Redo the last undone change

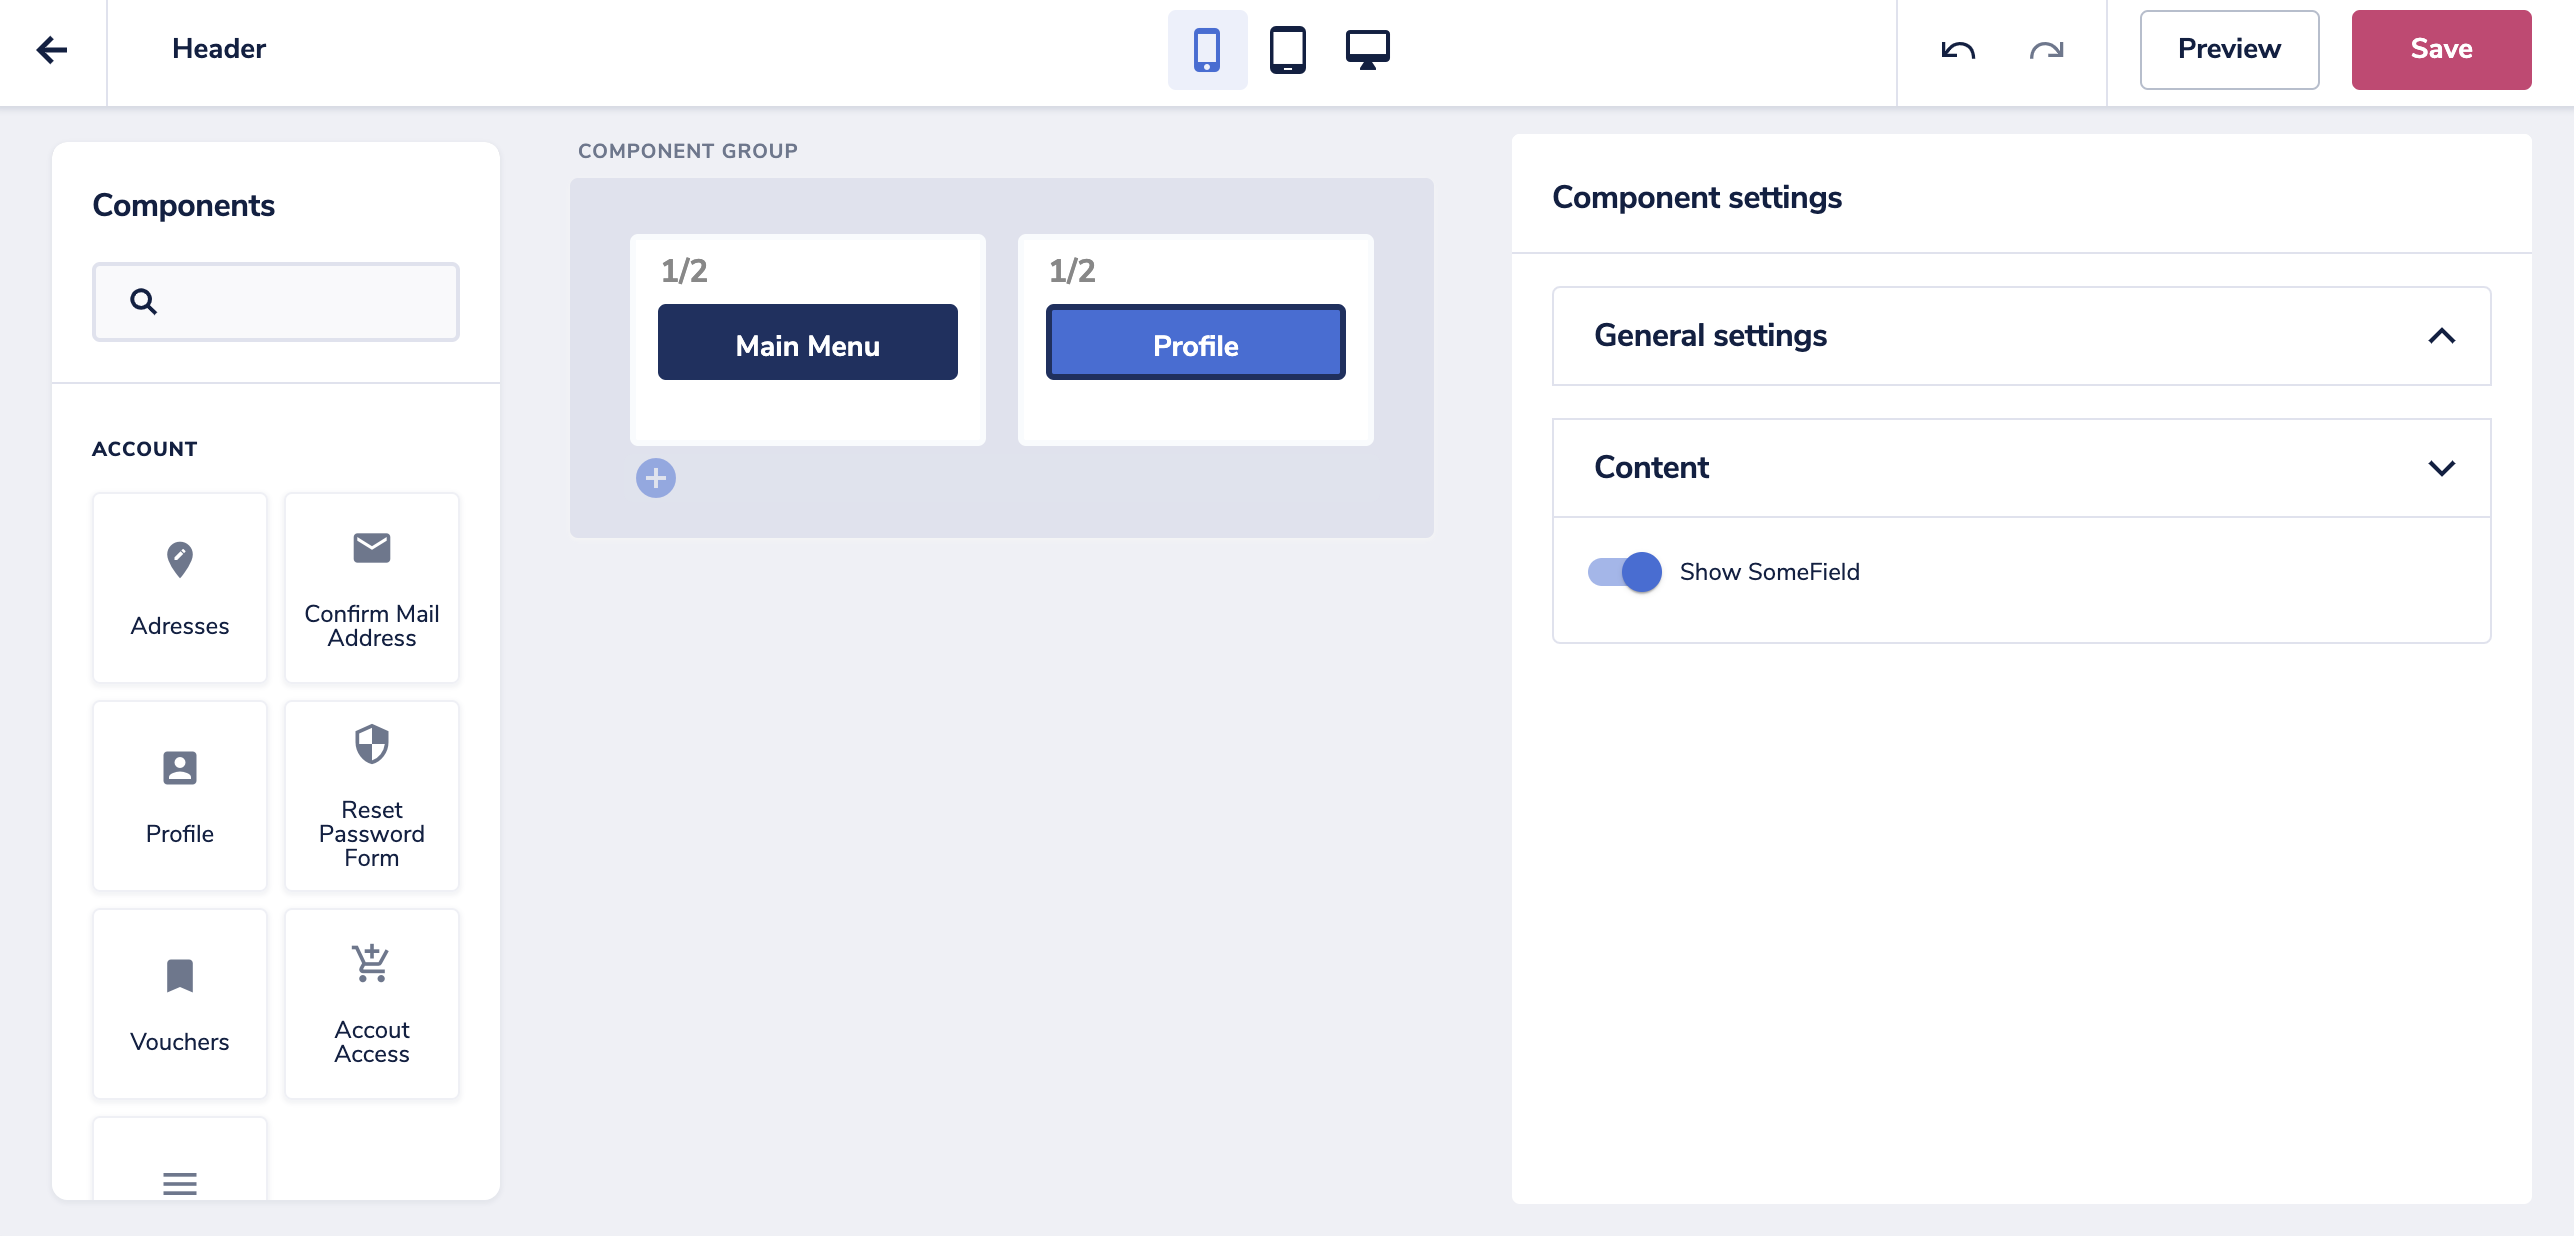[x=2046, y=50]
